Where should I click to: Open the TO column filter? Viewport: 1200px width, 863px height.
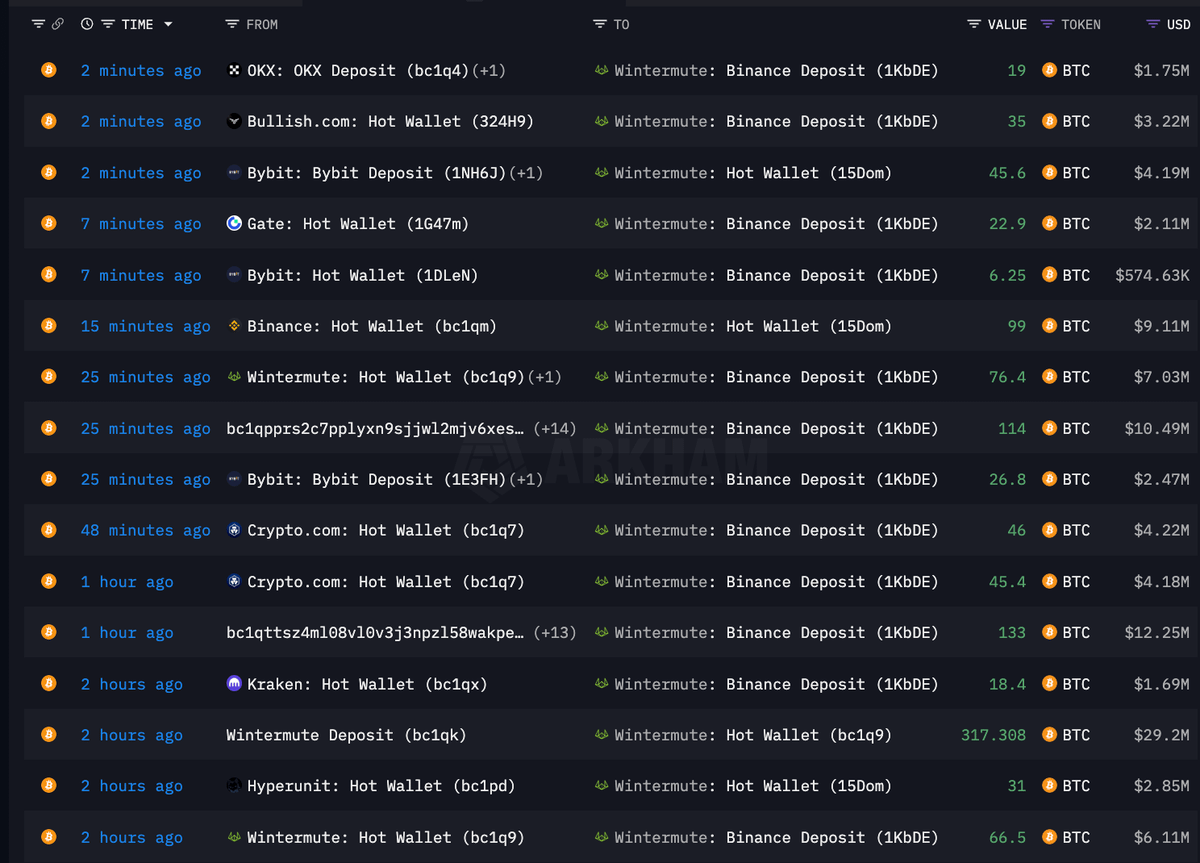600,24
